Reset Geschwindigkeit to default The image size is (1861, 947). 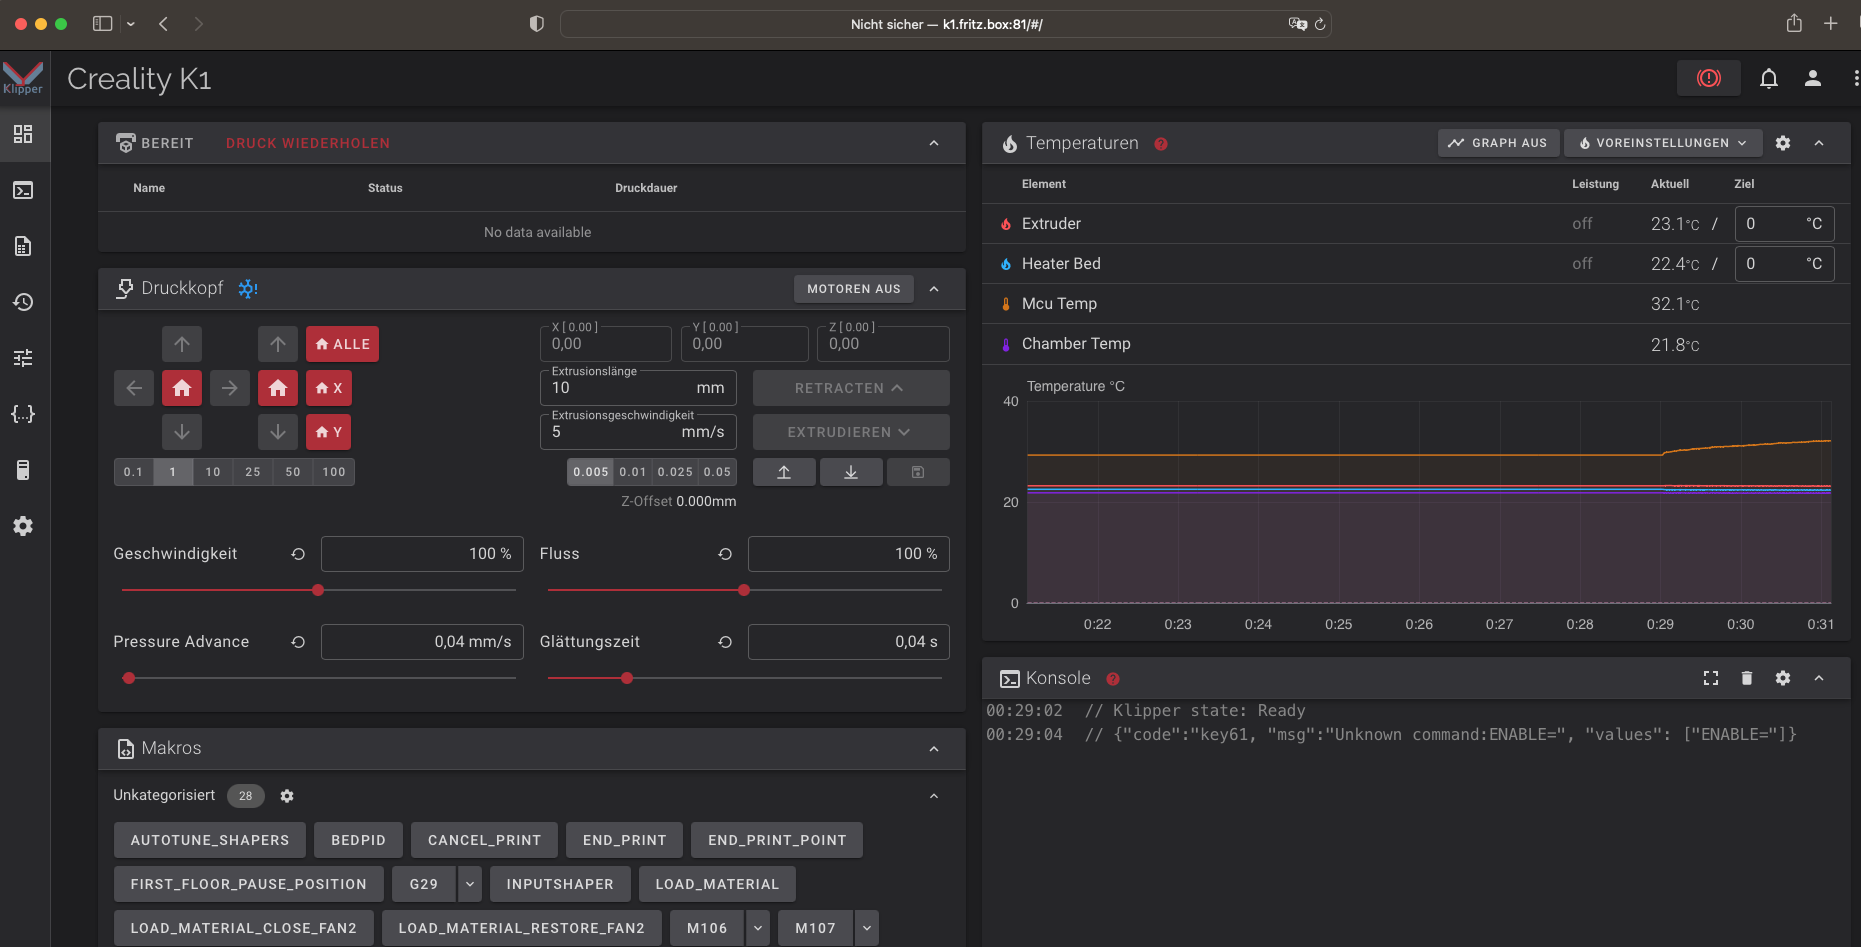click(298, 554)
